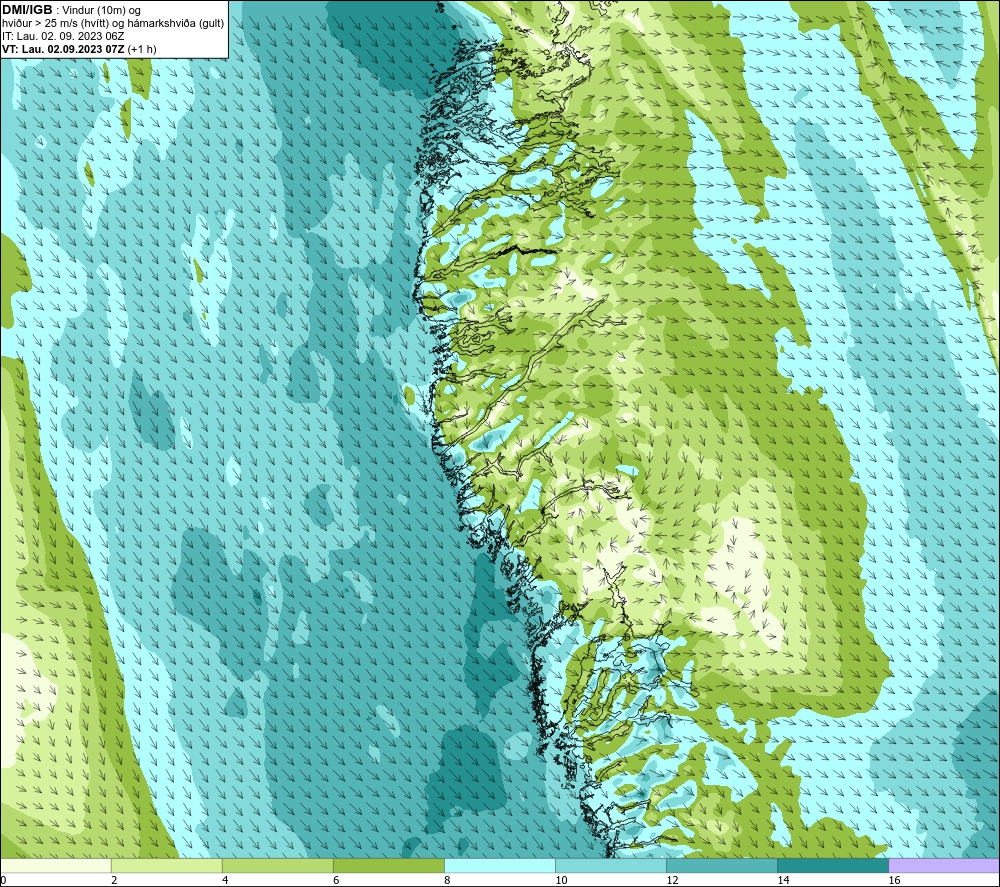The image size is (1000, 887).
Task: Click the legend label '14'
Action: point(783,880)
